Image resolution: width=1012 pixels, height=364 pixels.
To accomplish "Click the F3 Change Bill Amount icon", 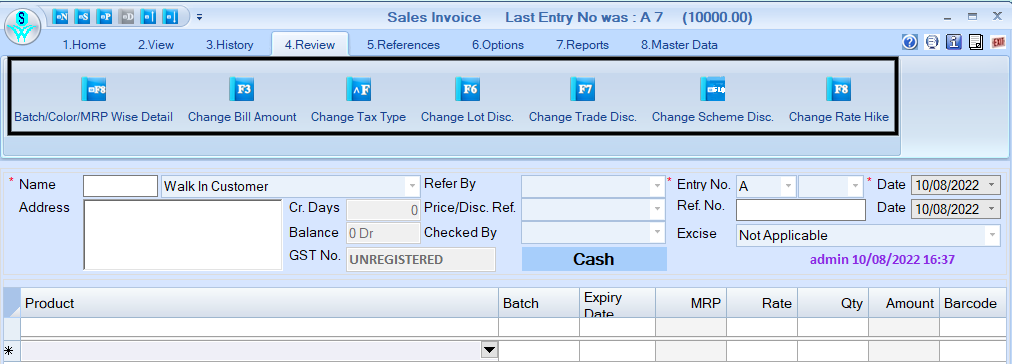I will [242, 89].
